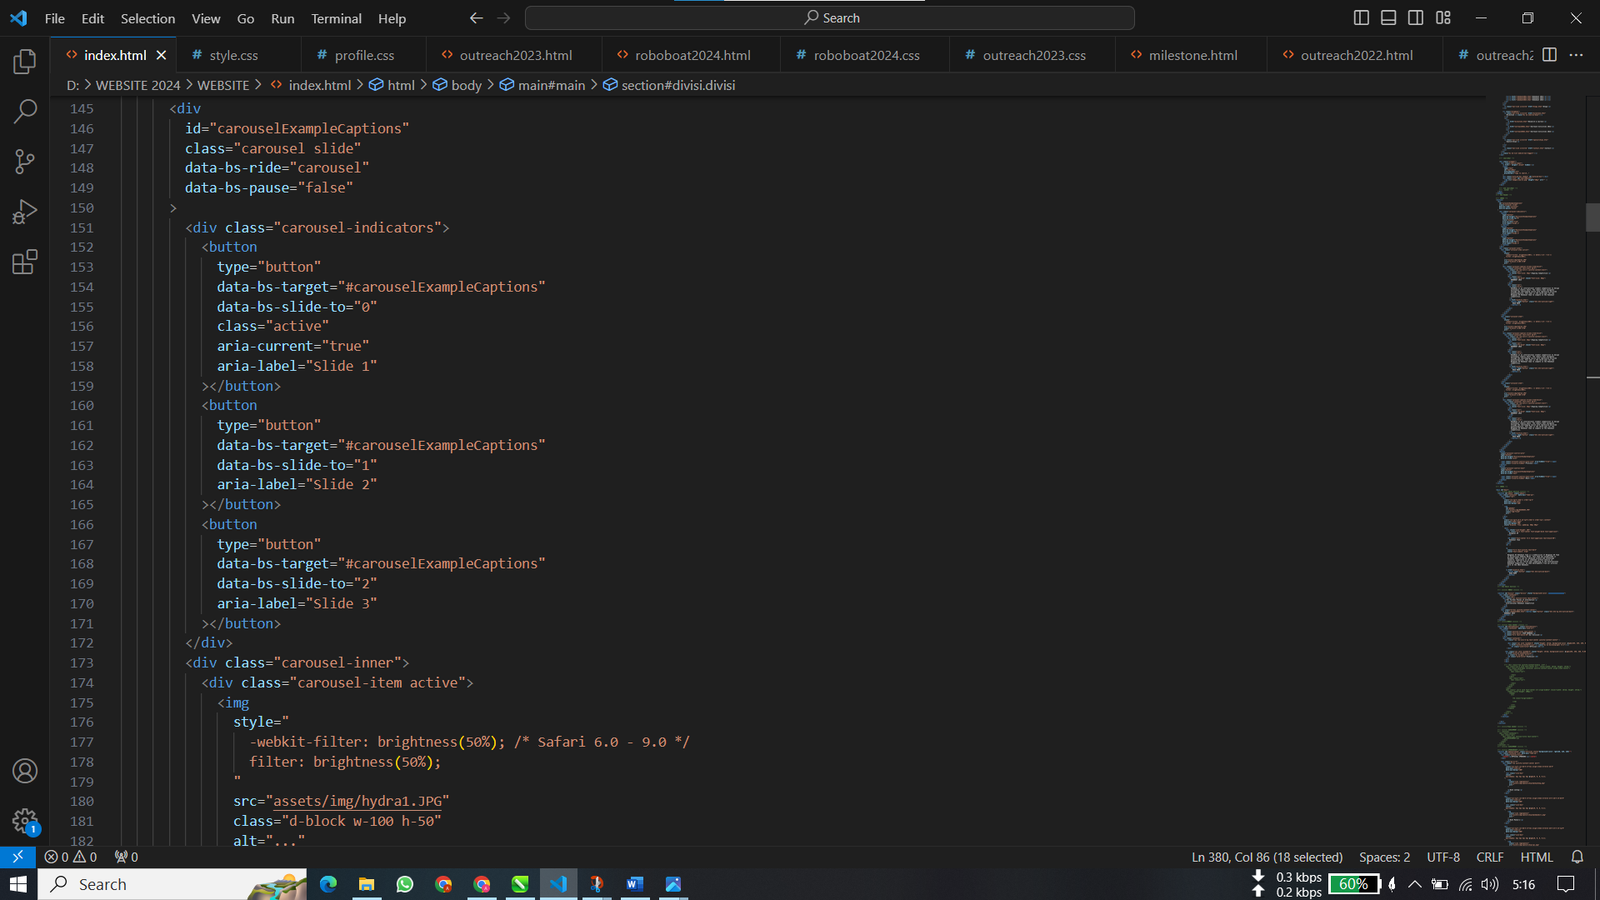Open the more editor actions ellipsis menu
Screen dimensions: 1600x900
coord(1576,55)
